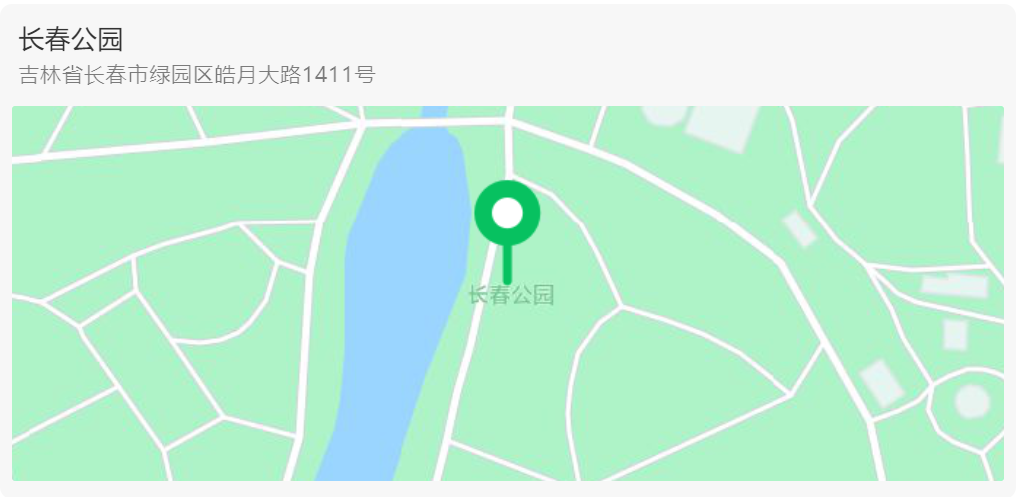Click the circular building icon at bottom right
Image resolution: width=1016 pixels, height=497 pixels.
coord(973,401)
